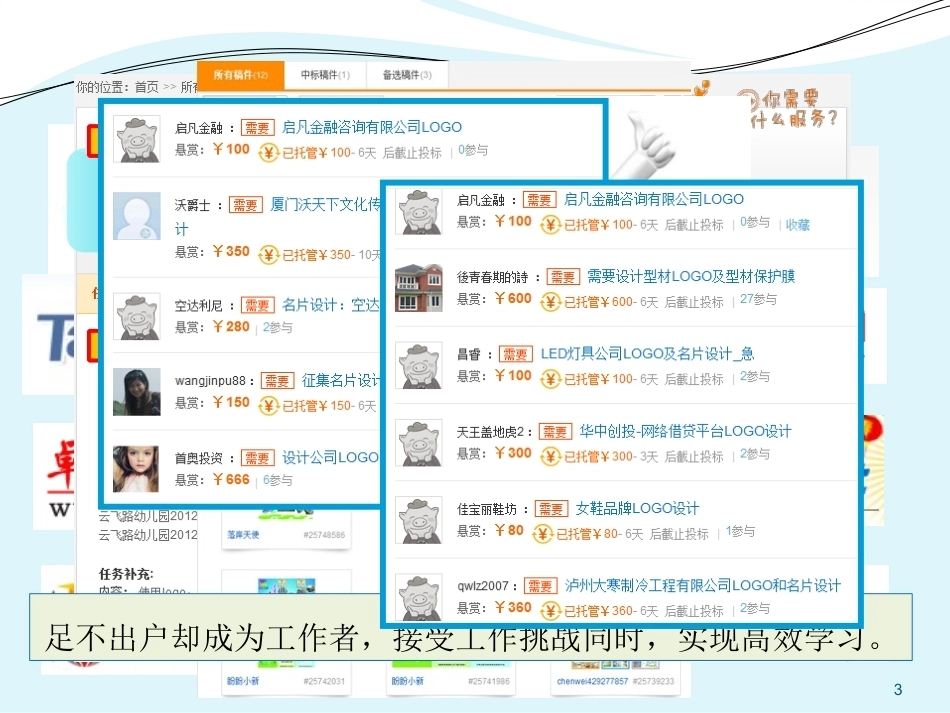Screen dimensions: 950x713
Task: Click 需要 tag beside 昌睿
Action: 516,354
